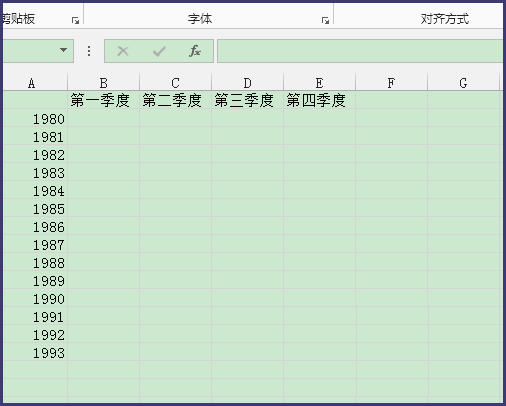The image size is (506, 406).
Task: Select the cell containing 1985
Action: [x=35, y=208]
